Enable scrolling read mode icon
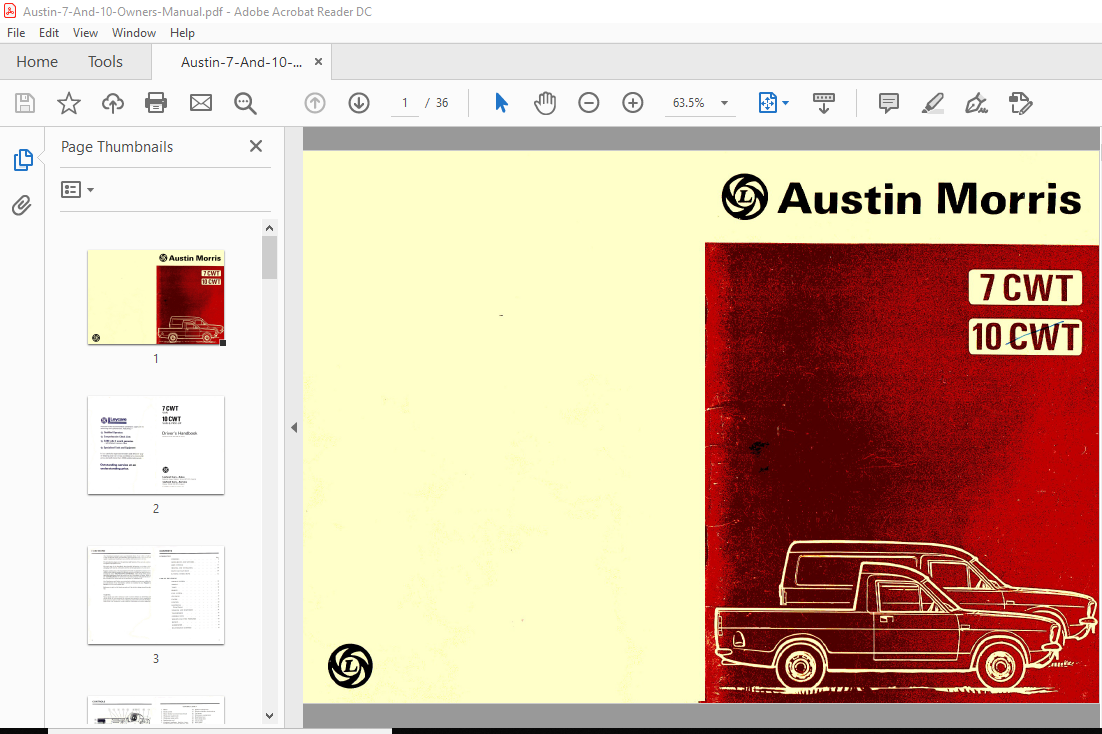1102x734 pixels. coord(824,103)
